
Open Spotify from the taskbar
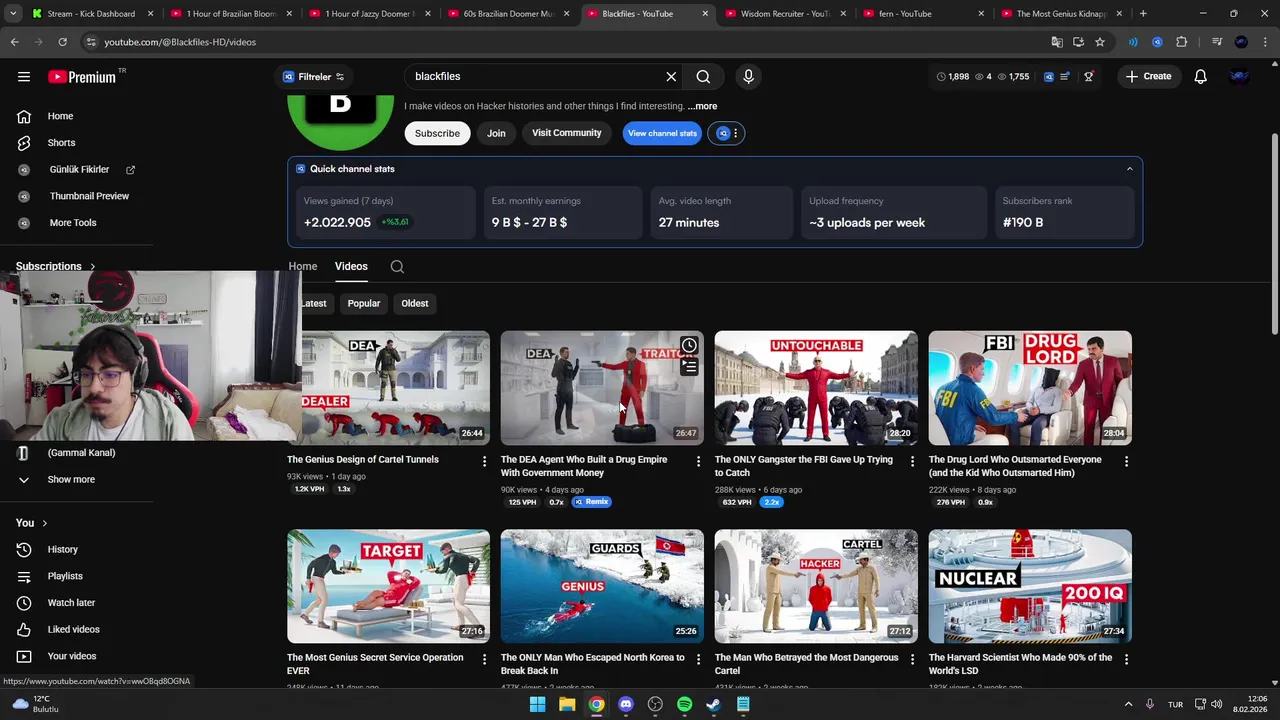pos(684,705)
